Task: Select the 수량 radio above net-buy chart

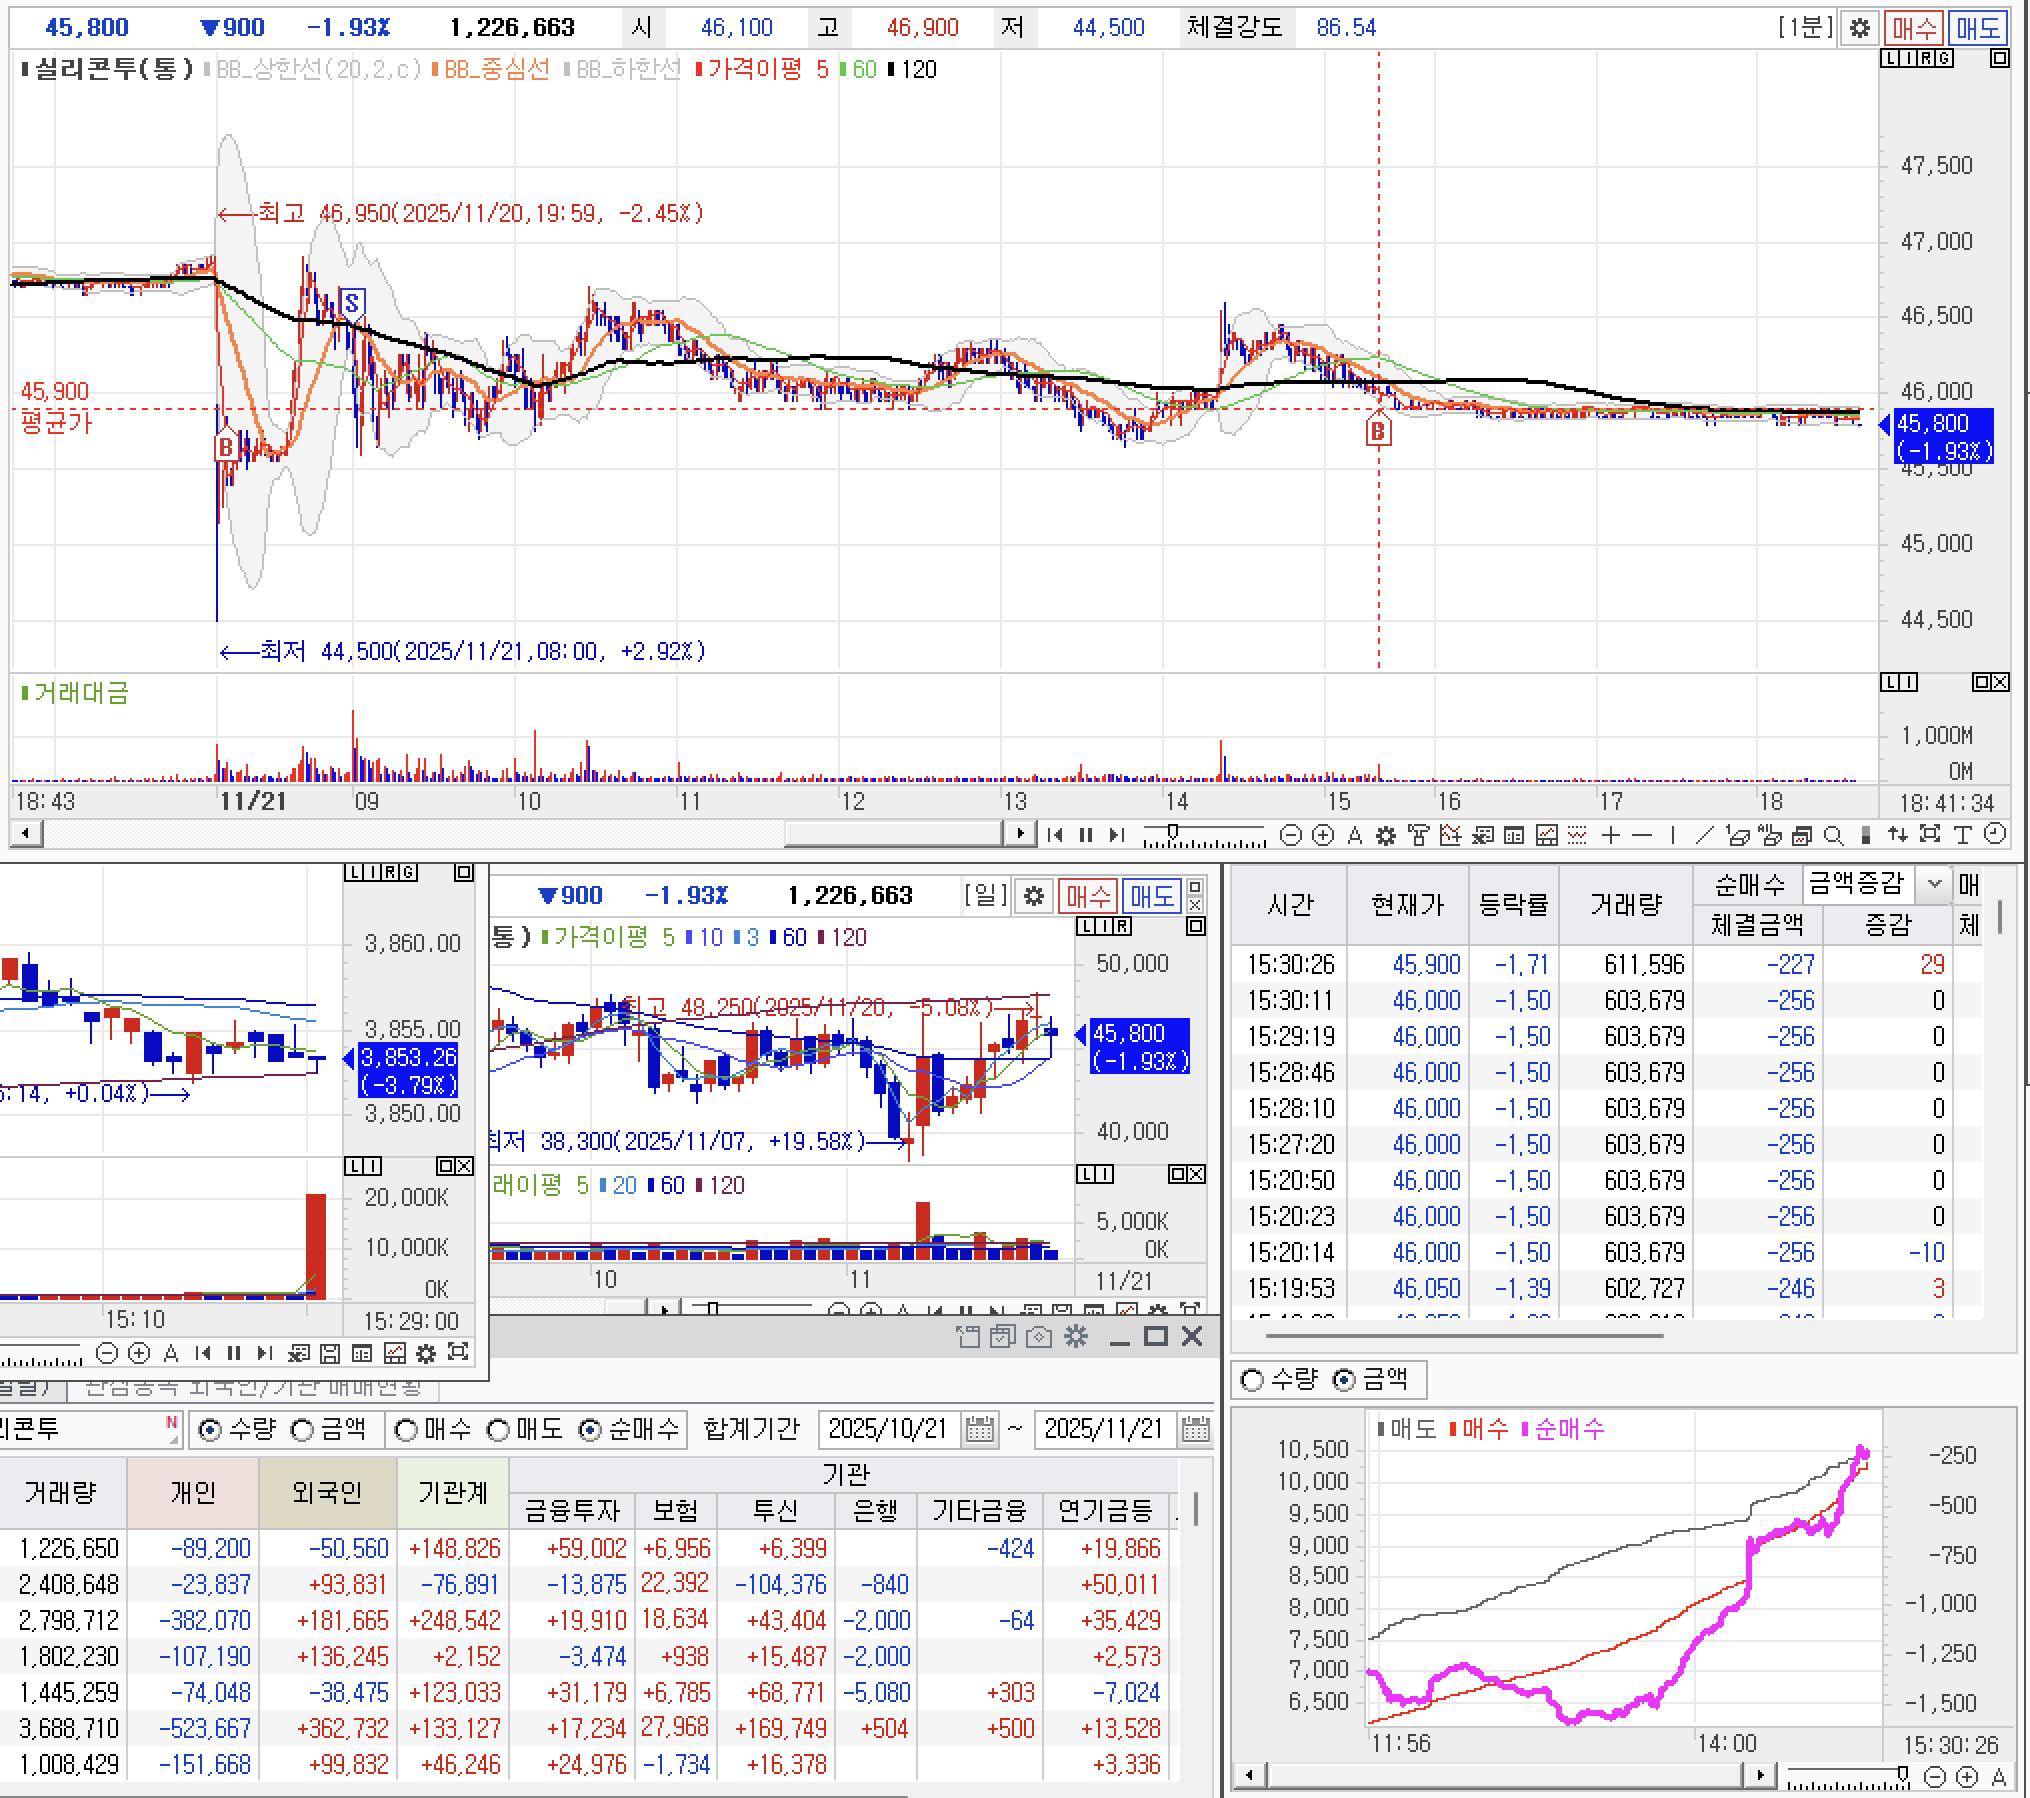Action: (x=1251, y=1380)
